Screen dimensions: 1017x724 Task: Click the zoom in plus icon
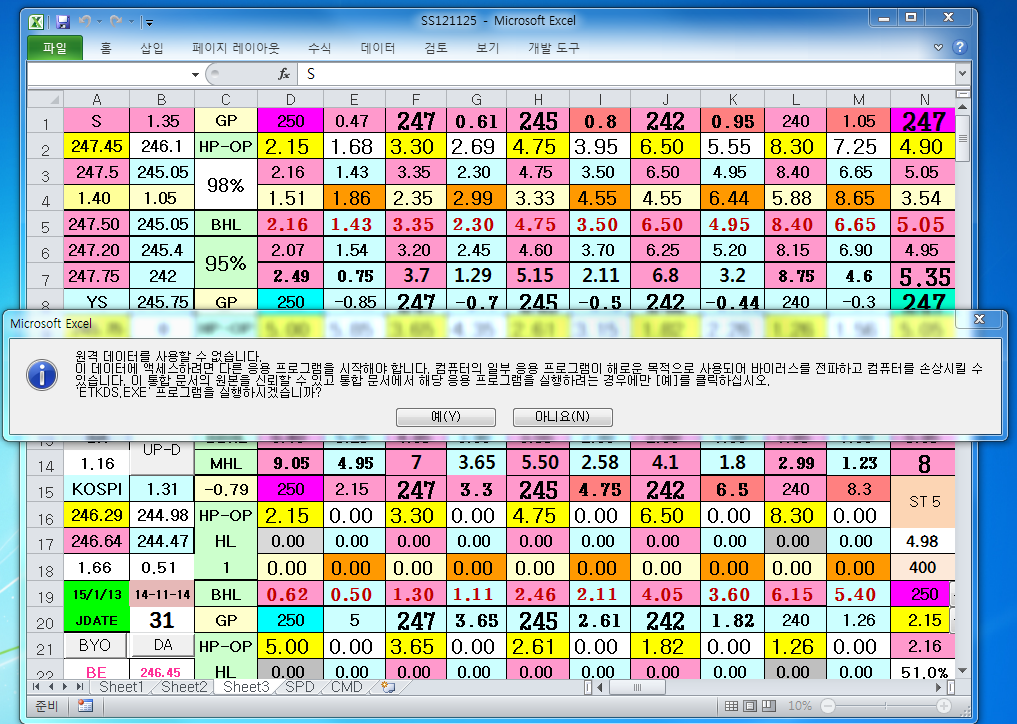943,706
